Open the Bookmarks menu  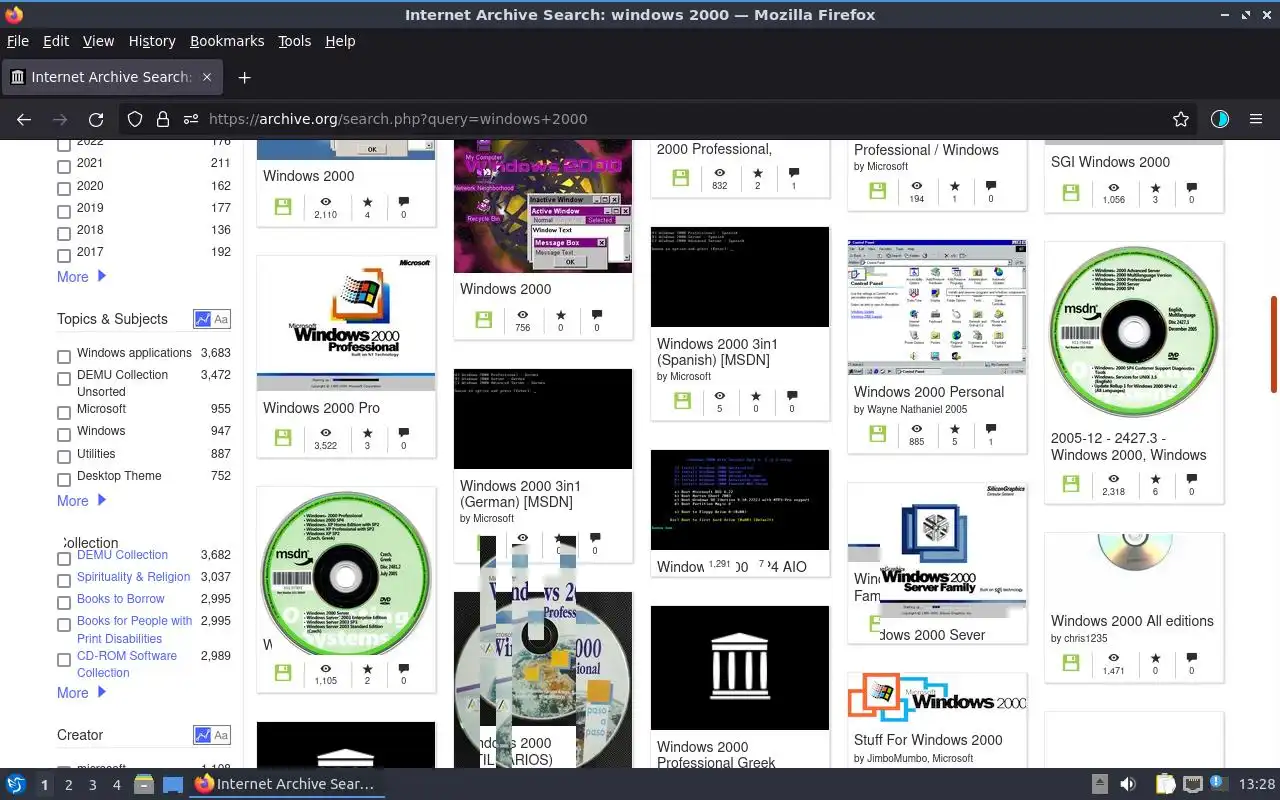[x=227, y=41]
